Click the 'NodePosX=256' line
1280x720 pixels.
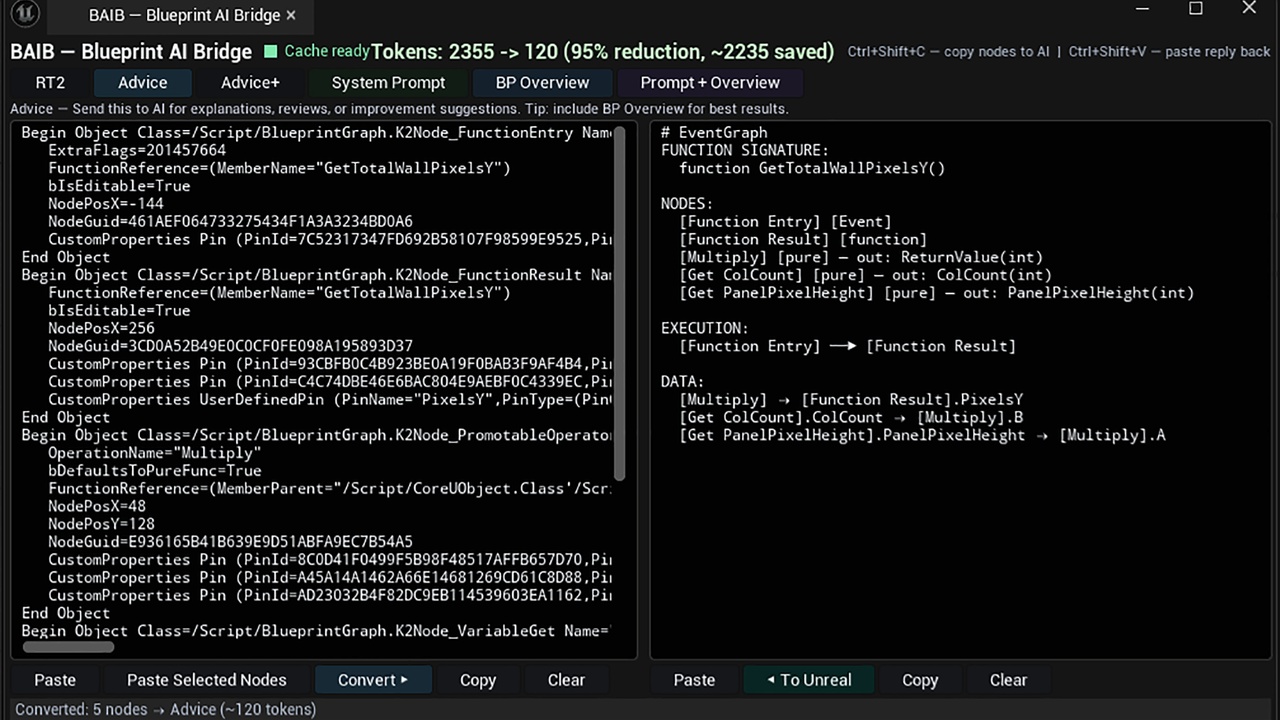pyautogui.click(x=101, y=328)
